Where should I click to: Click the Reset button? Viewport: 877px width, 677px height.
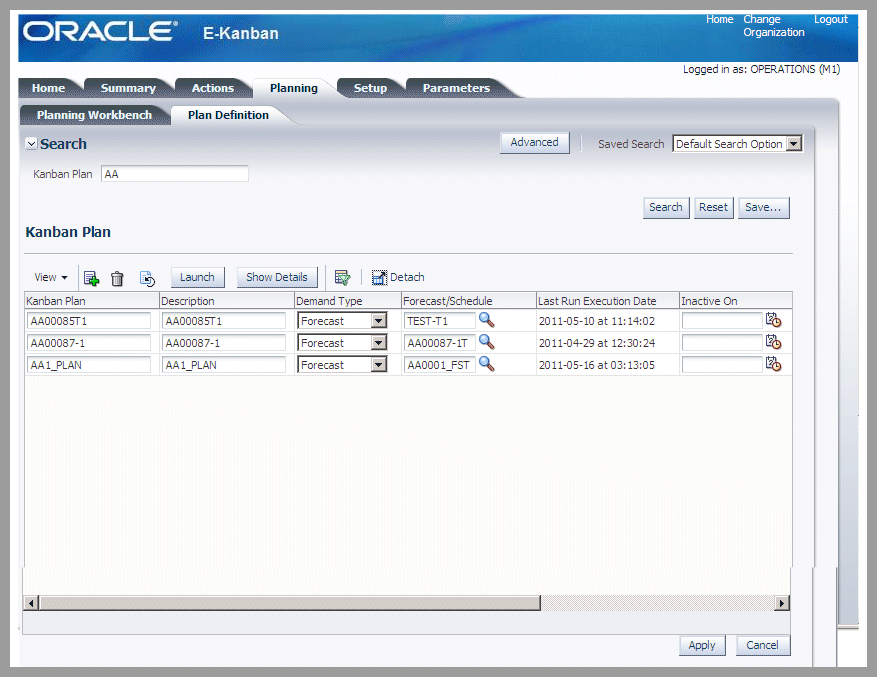pyautogui.click(x=713, y=208)
